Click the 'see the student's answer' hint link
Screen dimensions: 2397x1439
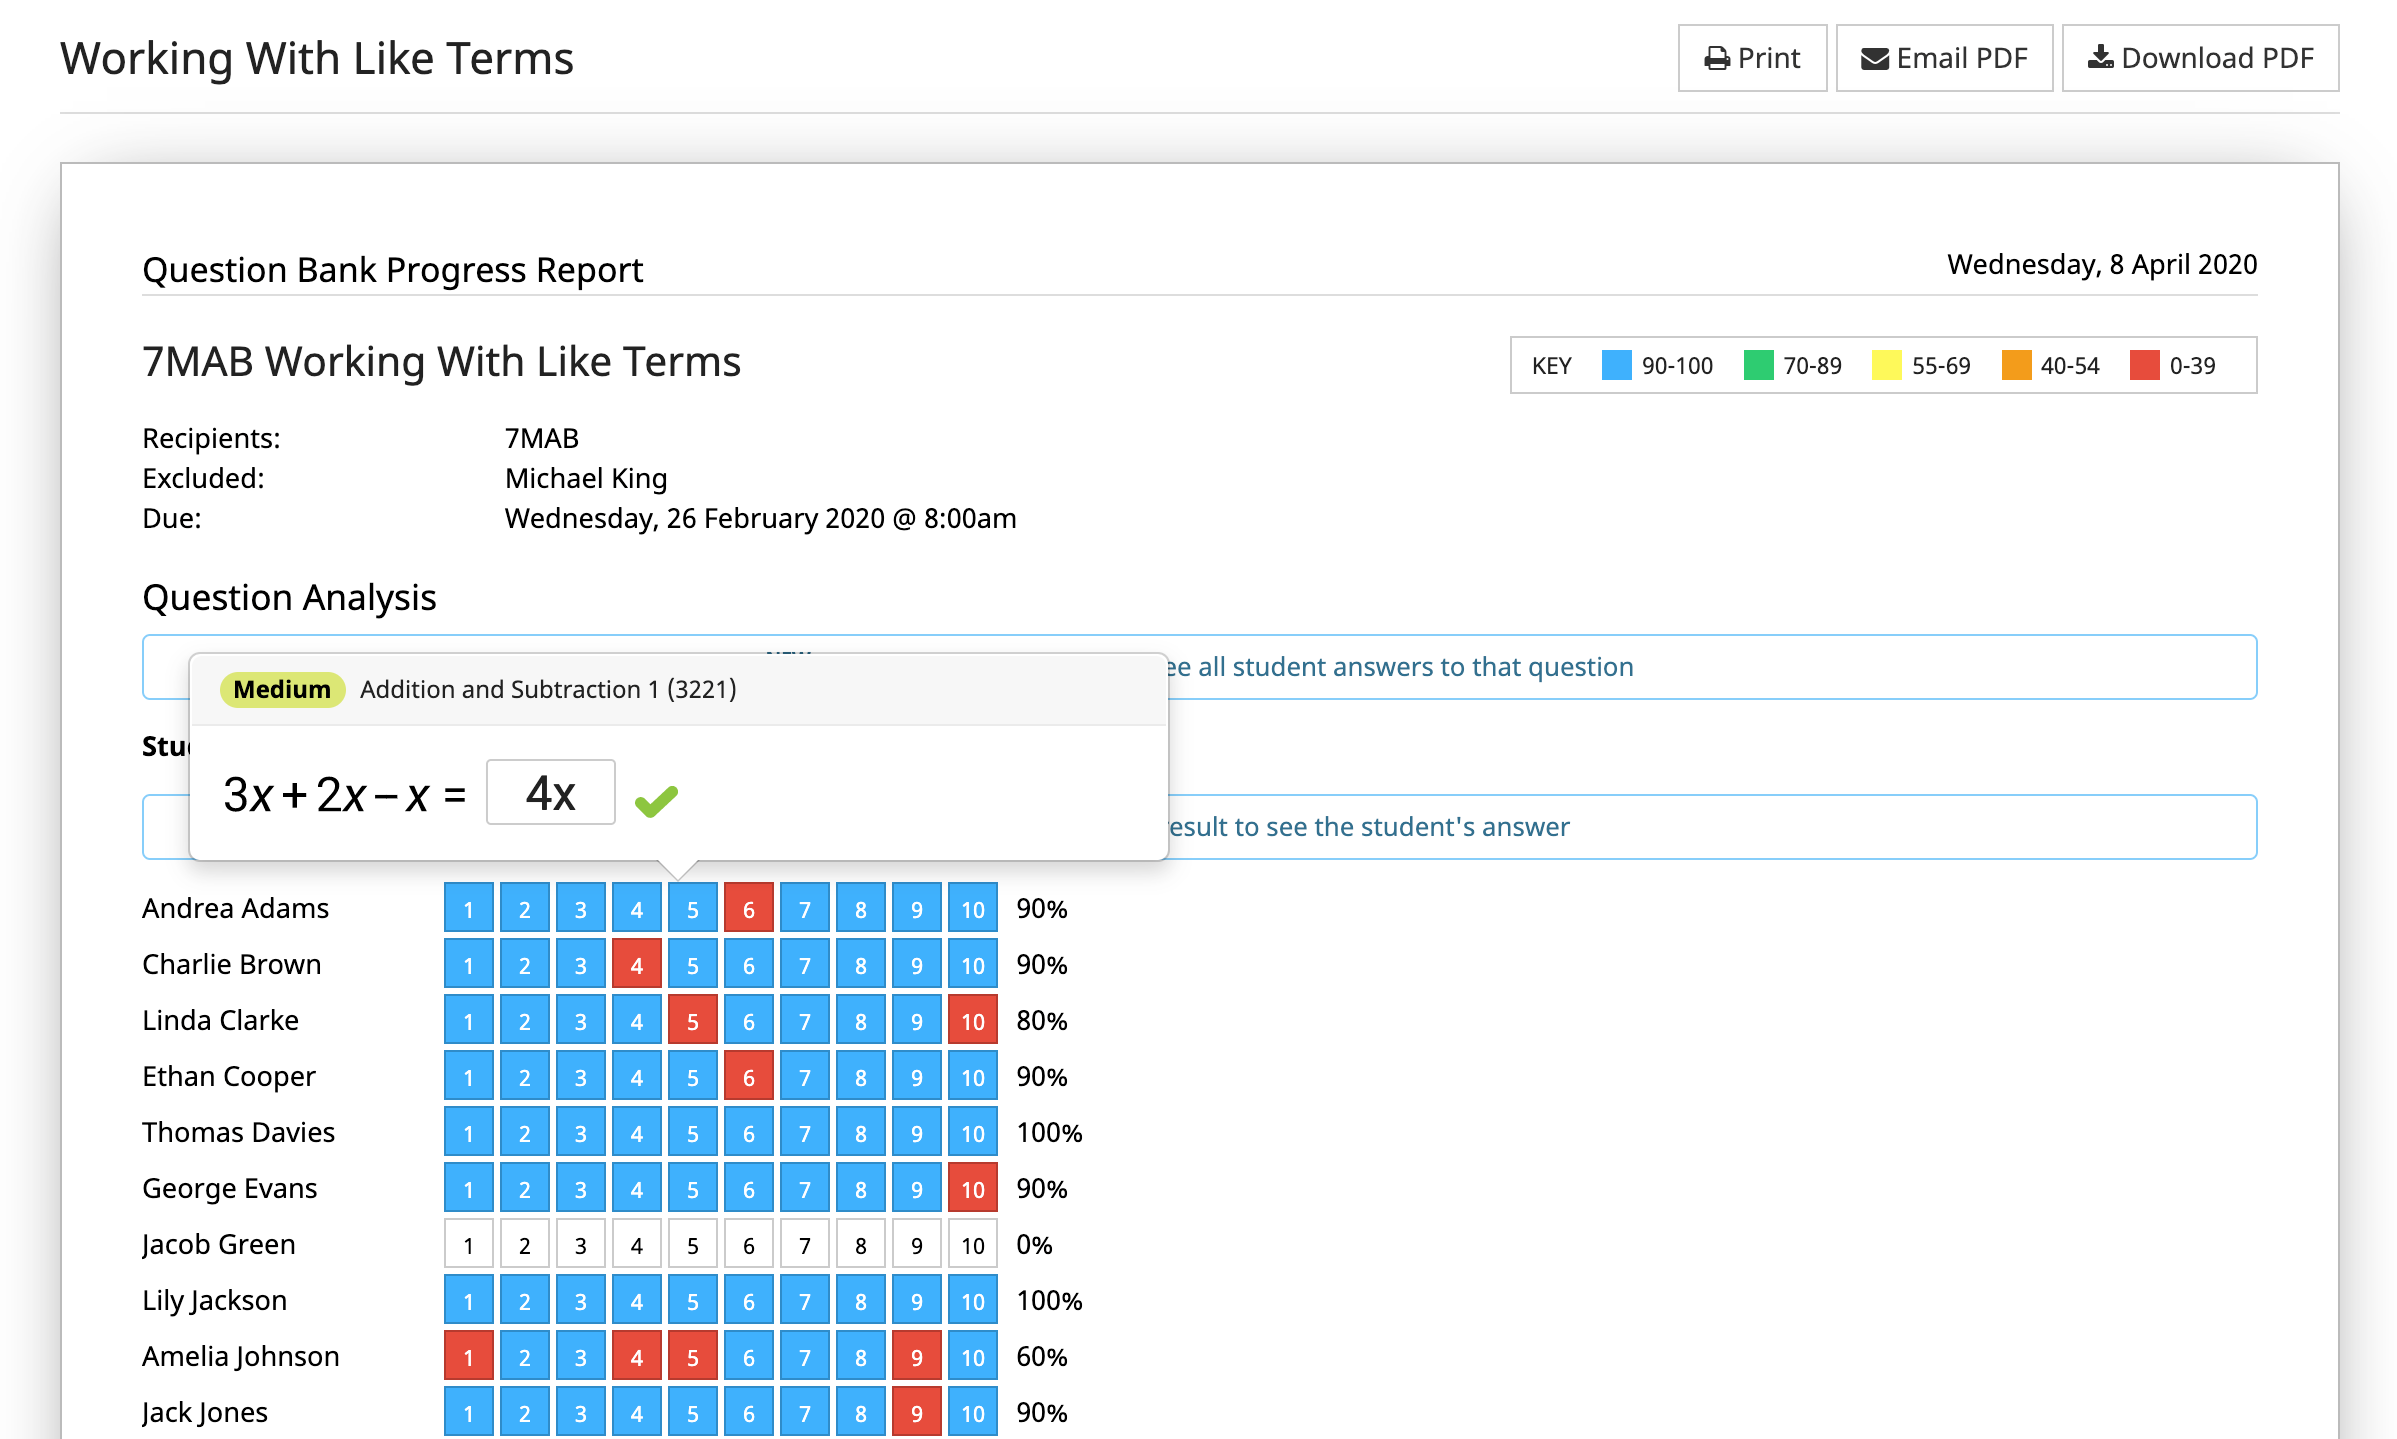[x=1368, y=827]
